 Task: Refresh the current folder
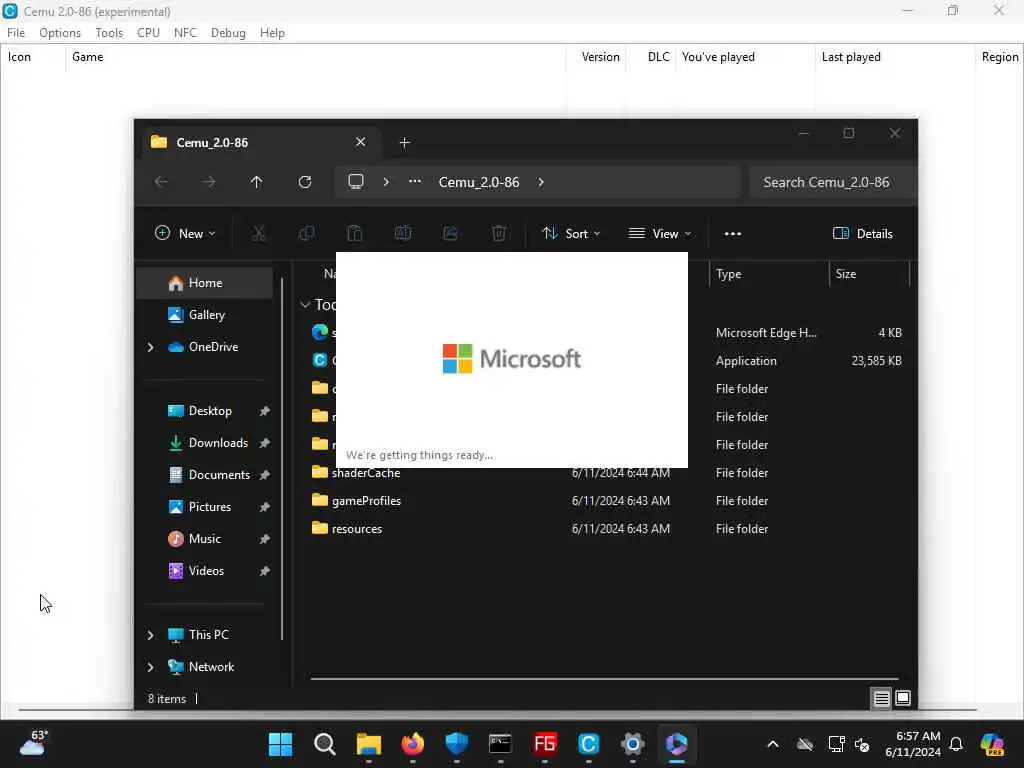pos(305,182)
